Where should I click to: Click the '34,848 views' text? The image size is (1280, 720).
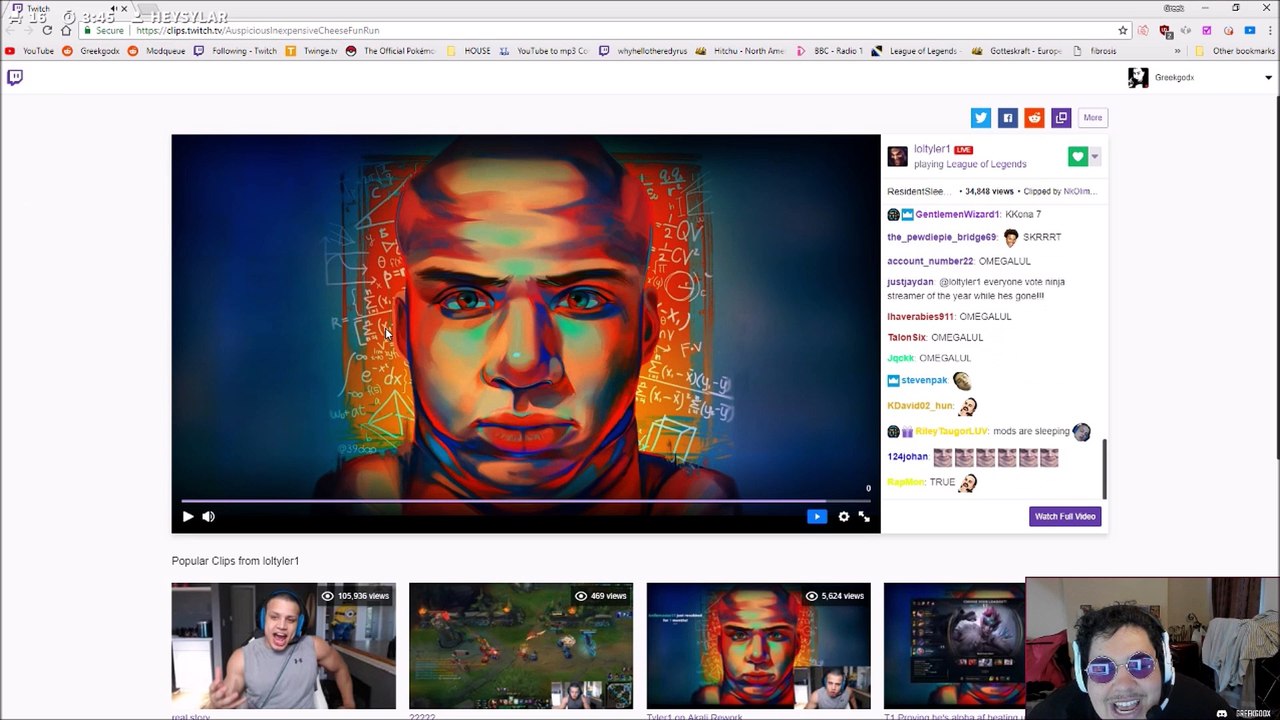[x=989, y=191]
